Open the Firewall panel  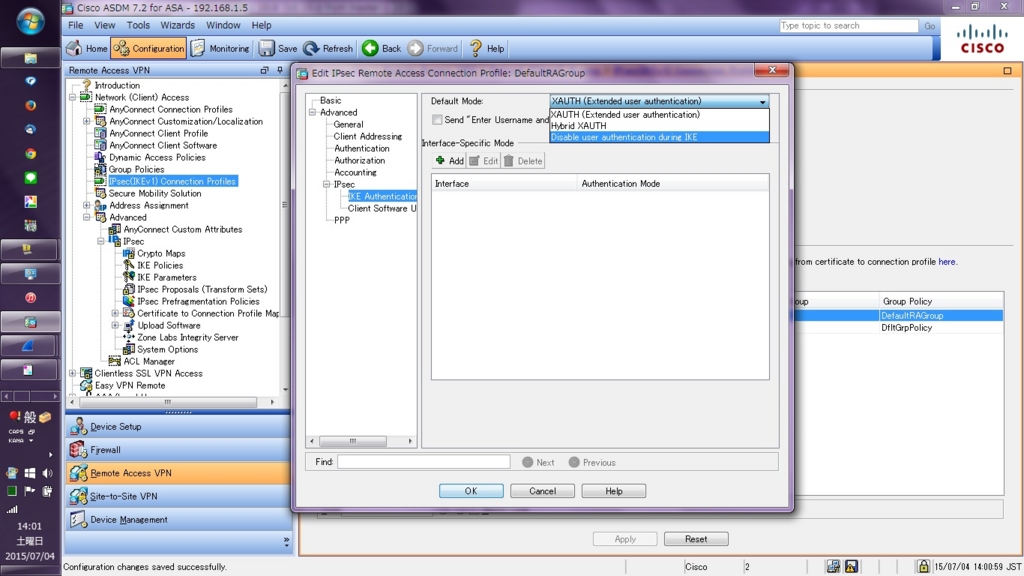[178, 450]
